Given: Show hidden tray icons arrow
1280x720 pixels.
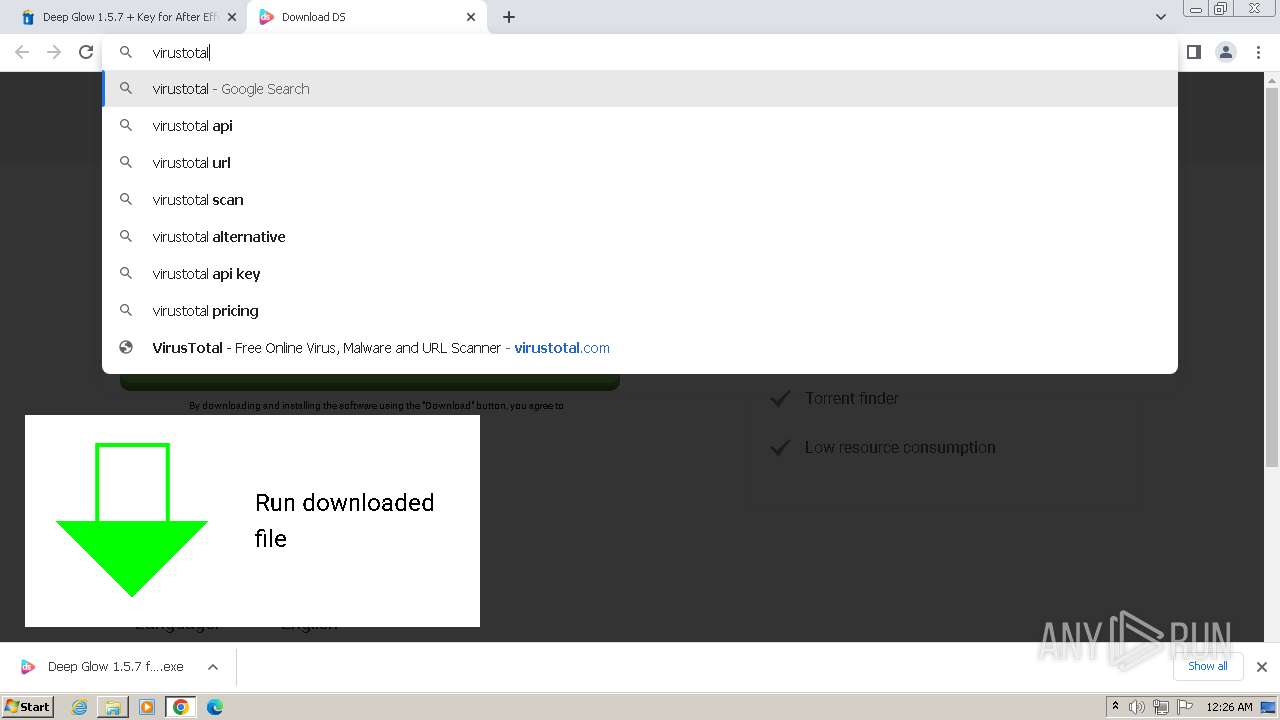Looking at the screenshot, I should tap(1115, 707).
